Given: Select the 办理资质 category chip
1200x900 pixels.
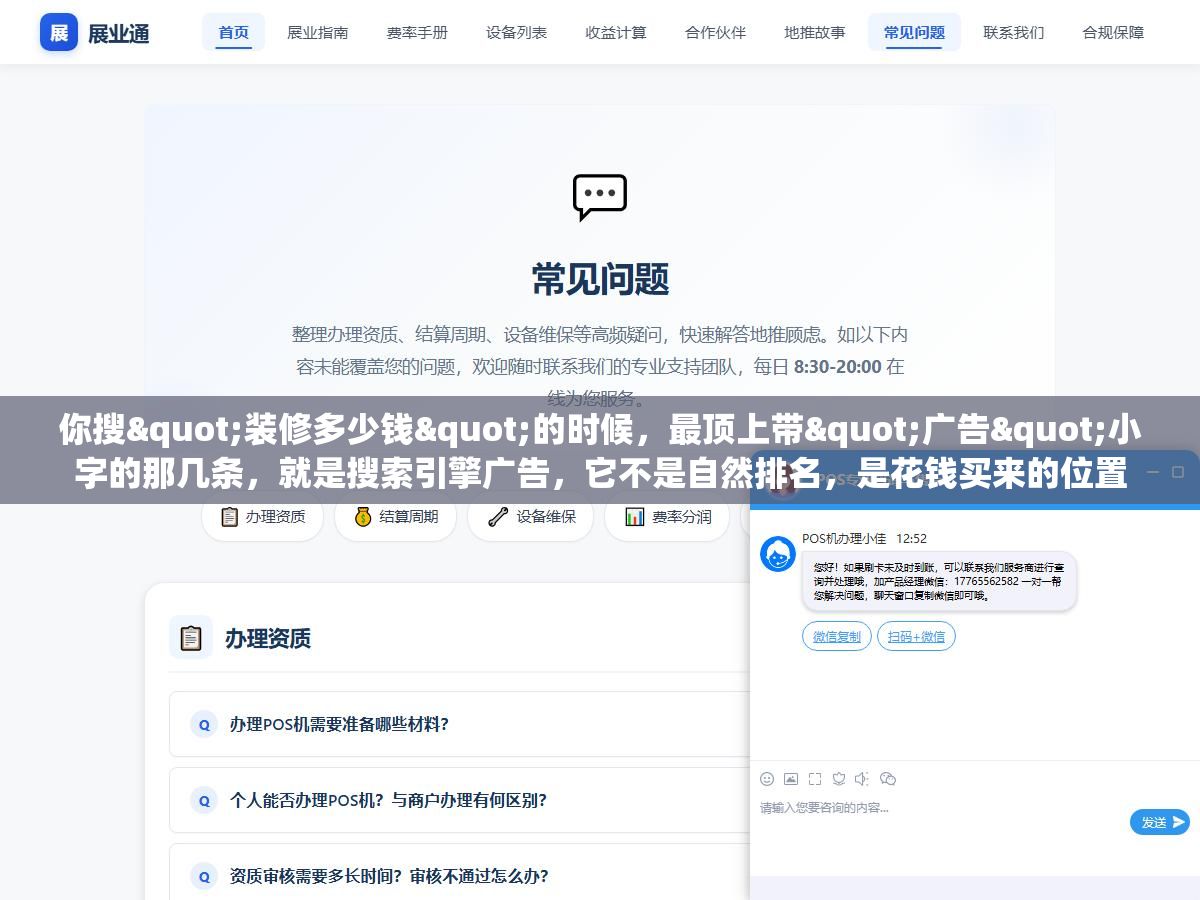Looking at the screenshot, I should pos(263,517).
